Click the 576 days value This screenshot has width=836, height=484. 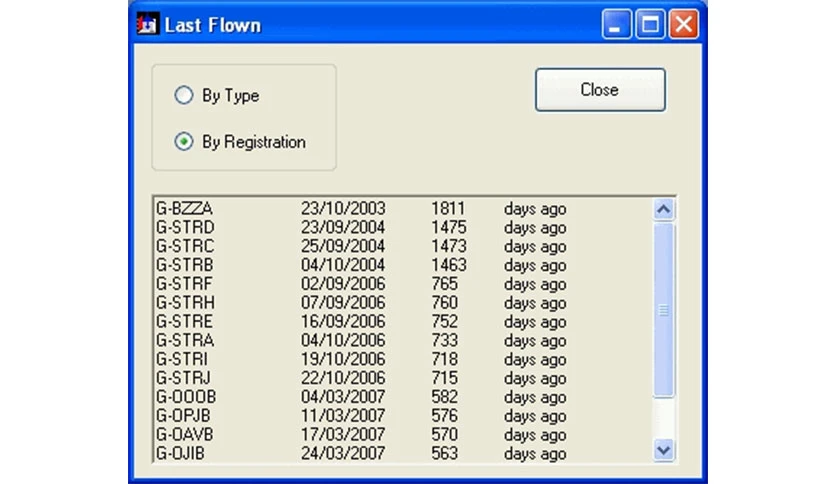[x=444, y=416]
